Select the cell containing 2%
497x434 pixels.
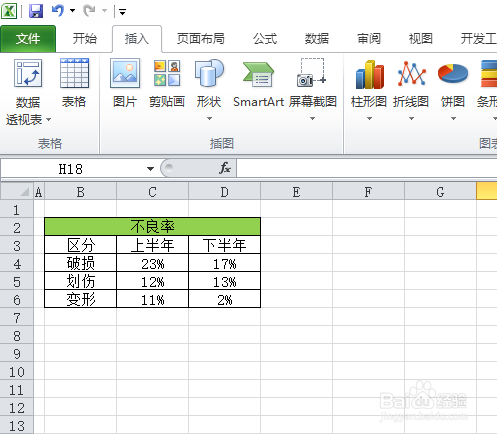pyautogui.click(x=224, y=299)
